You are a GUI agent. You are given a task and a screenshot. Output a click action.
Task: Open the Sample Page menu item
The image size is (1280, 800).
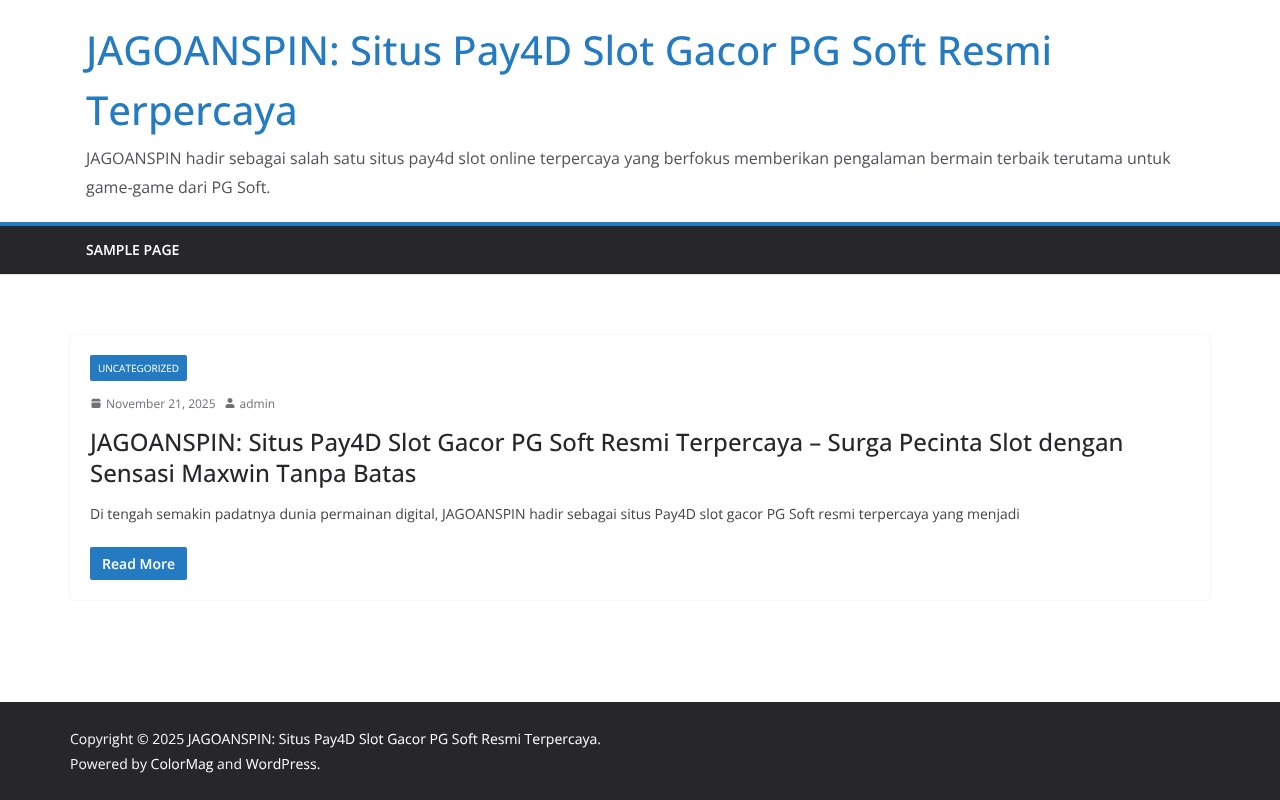[132, 250]
